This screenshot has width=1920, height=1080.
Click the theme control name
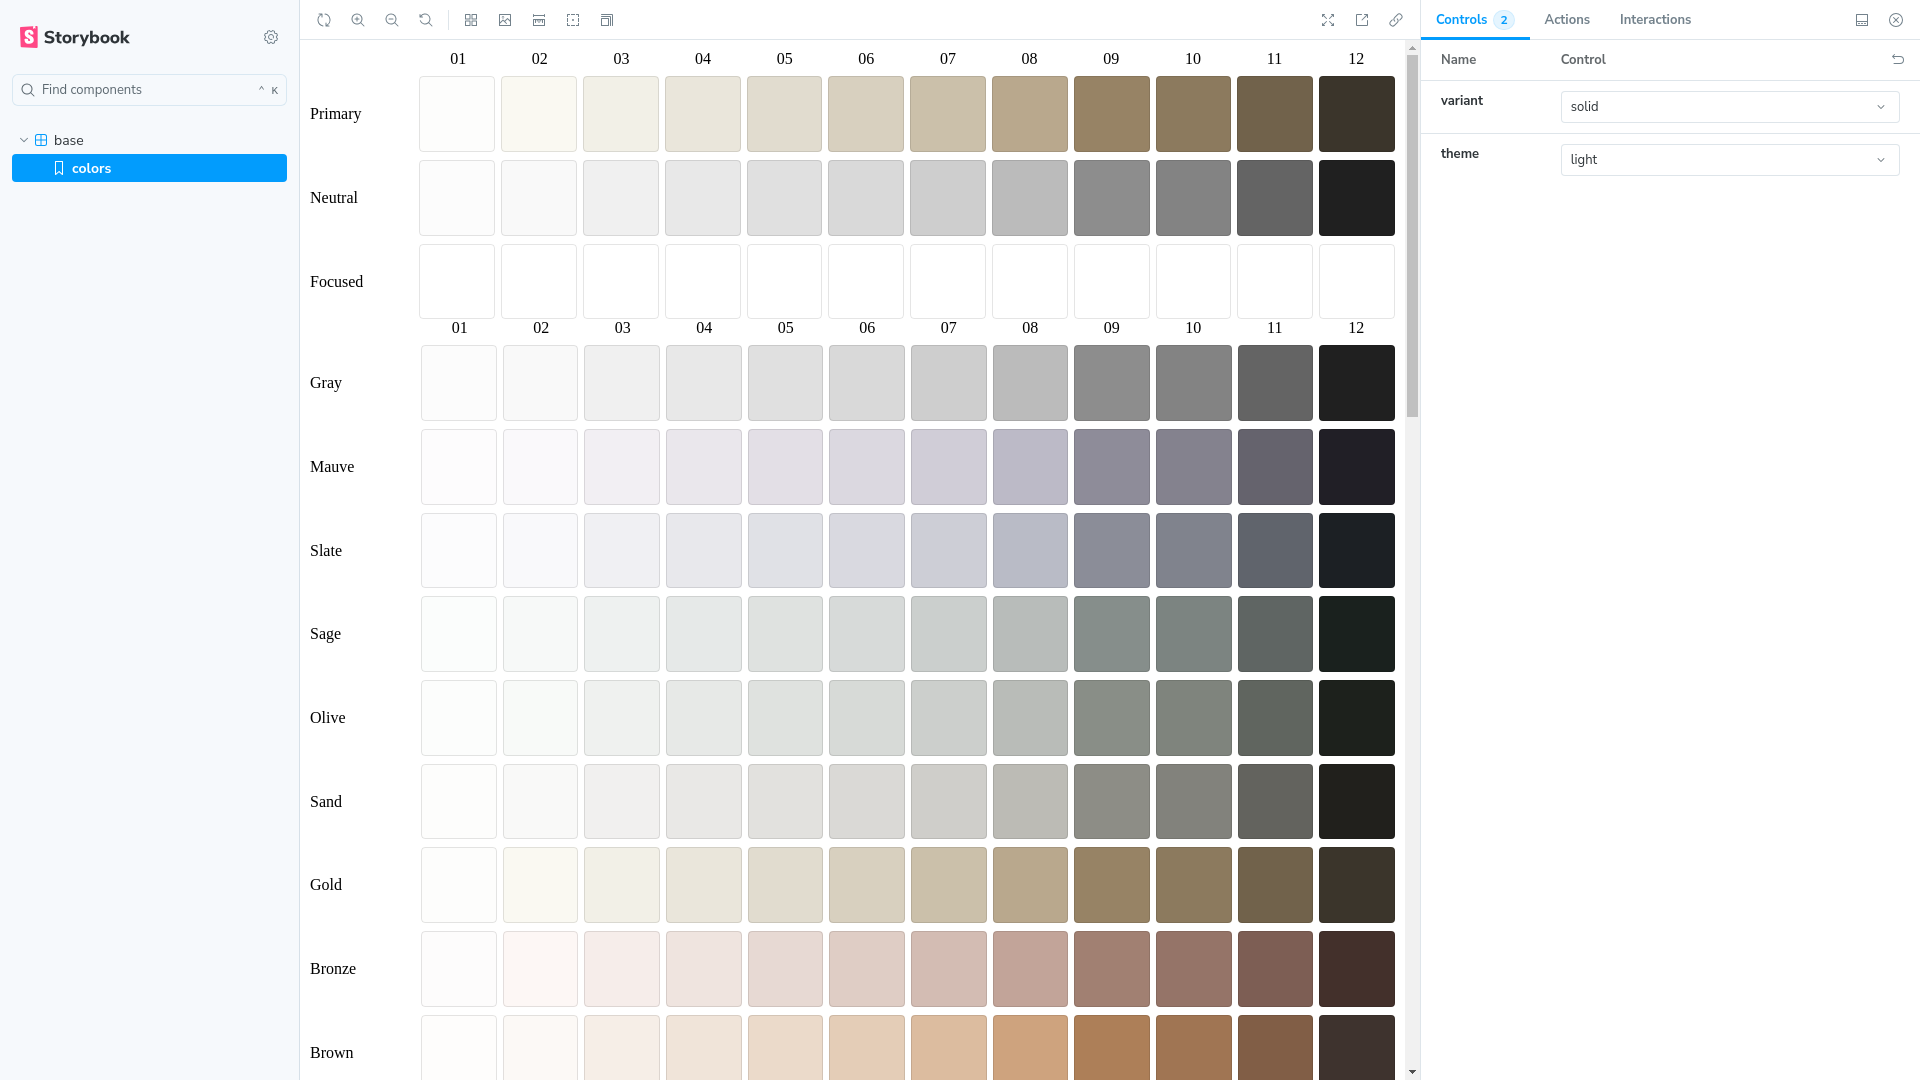pyautogui.click(x=1460, y=154)
